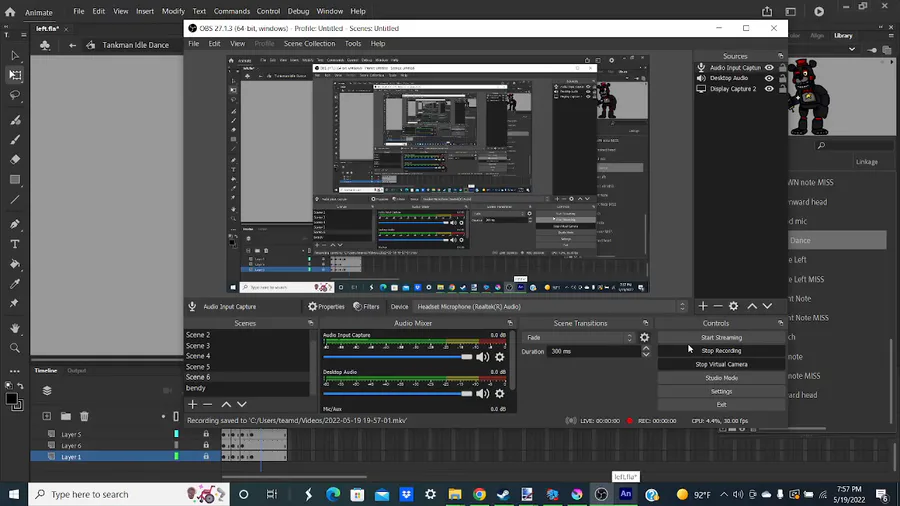Pop out the Controls dock
The height and width of the screenshot is (506, 900).
(781, 323)
